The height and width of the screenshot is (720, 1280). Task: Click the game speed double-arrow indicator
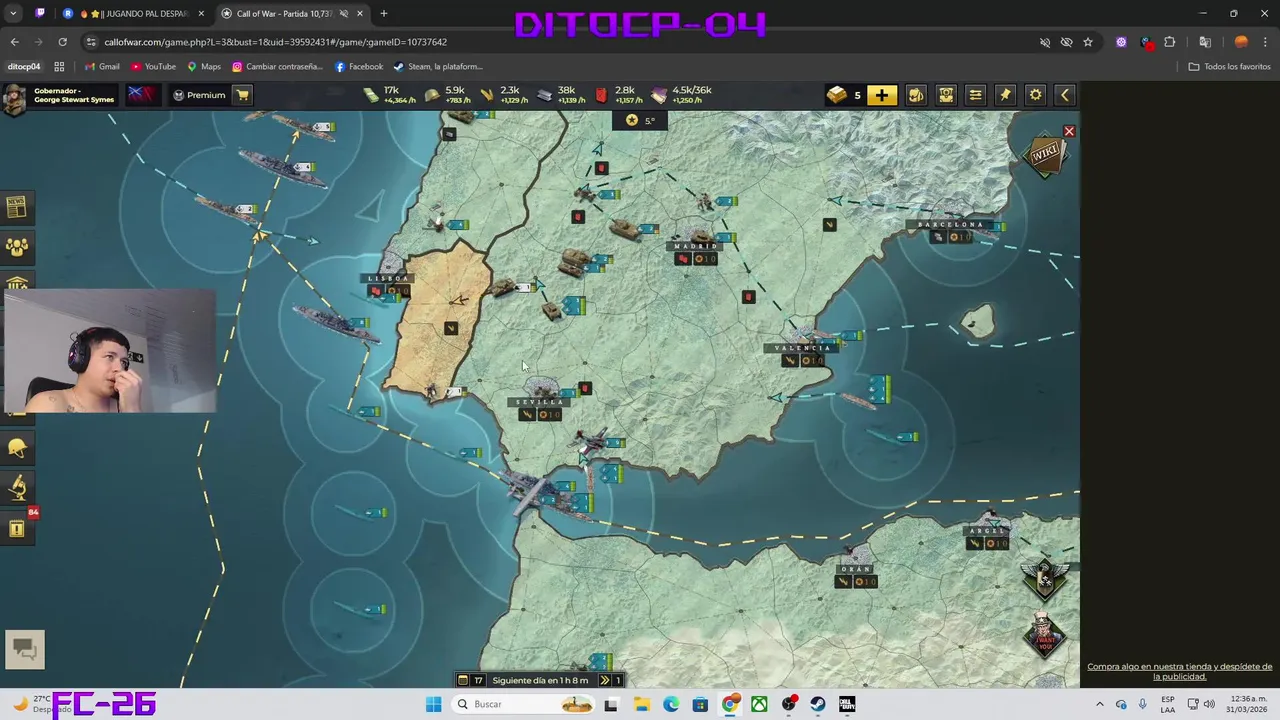[x=604, y=680]
